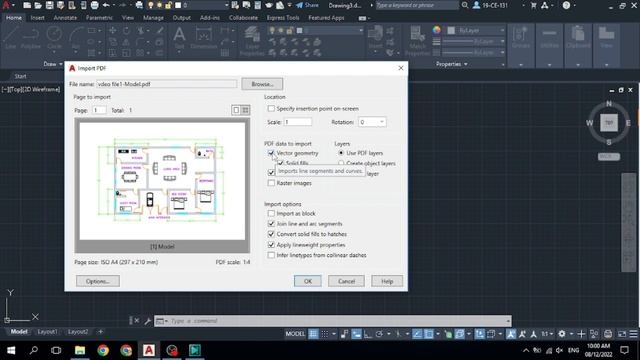640x360 pixels.
Task: Click the Insert block icon in ribbon
Action: coord(375,38)
